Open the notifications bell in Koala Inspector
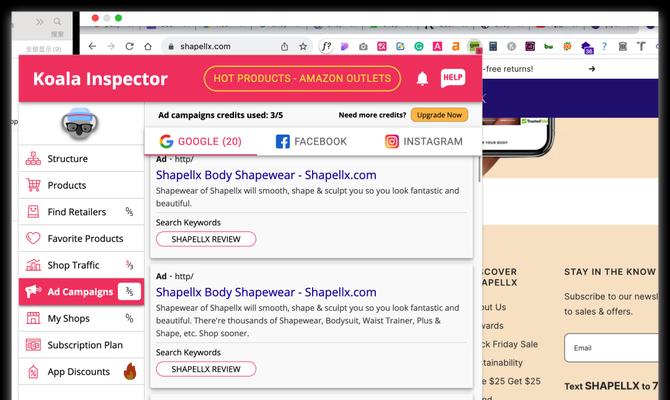This screenshot has width=670, height=400. [422, 79]
